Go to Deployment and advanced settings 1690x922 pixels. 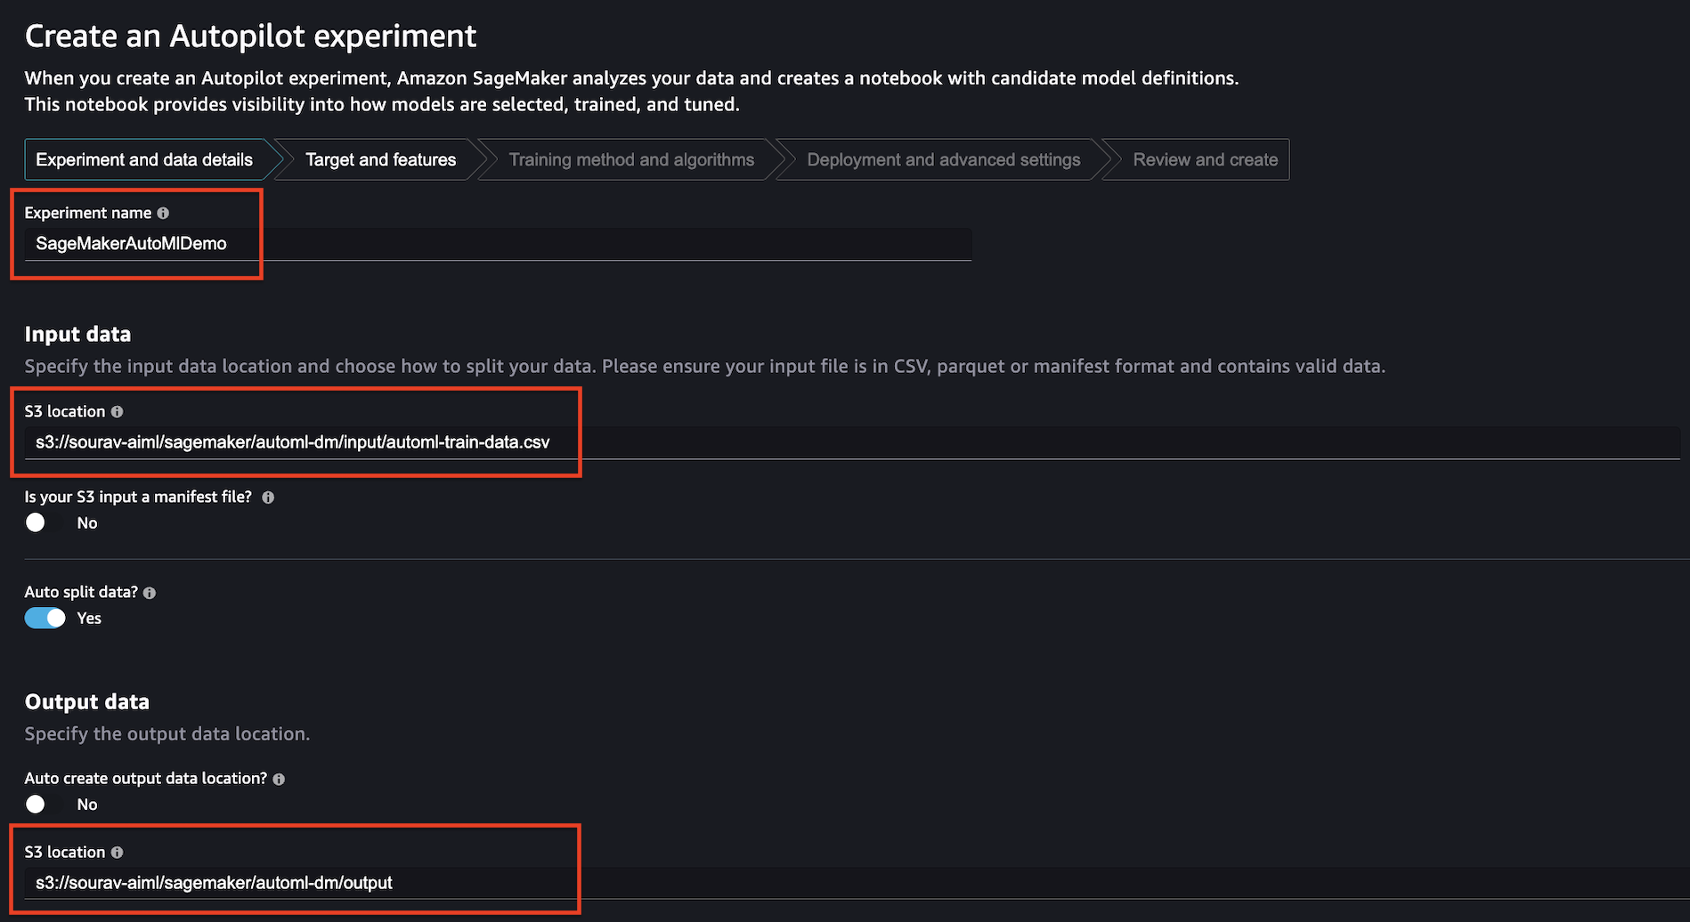tap(943, 159)
